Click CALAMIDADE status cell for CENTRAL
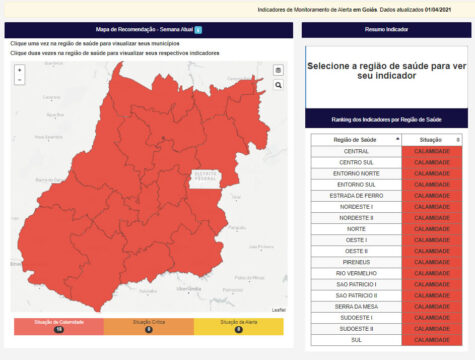Screen dimensions: 475x360 pos(432,151)
